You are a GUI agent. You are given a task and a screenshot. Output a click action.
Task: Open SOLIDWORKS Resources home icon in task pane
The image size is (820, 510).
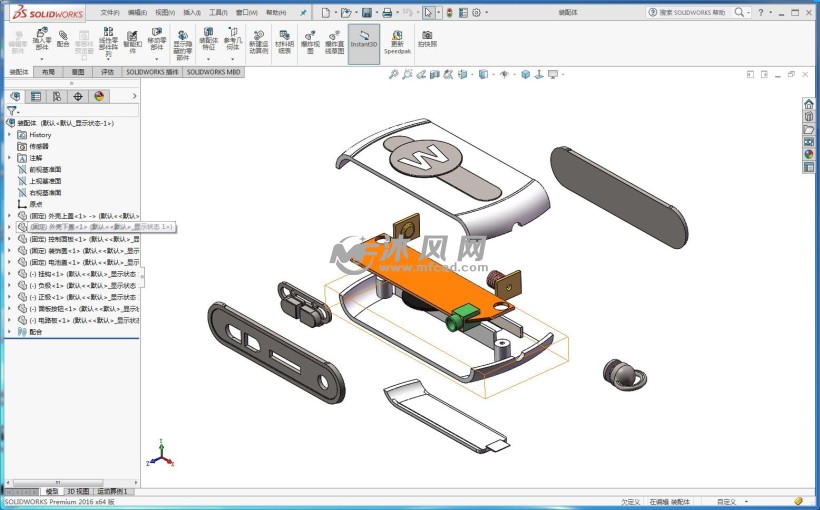click(809, 104)
